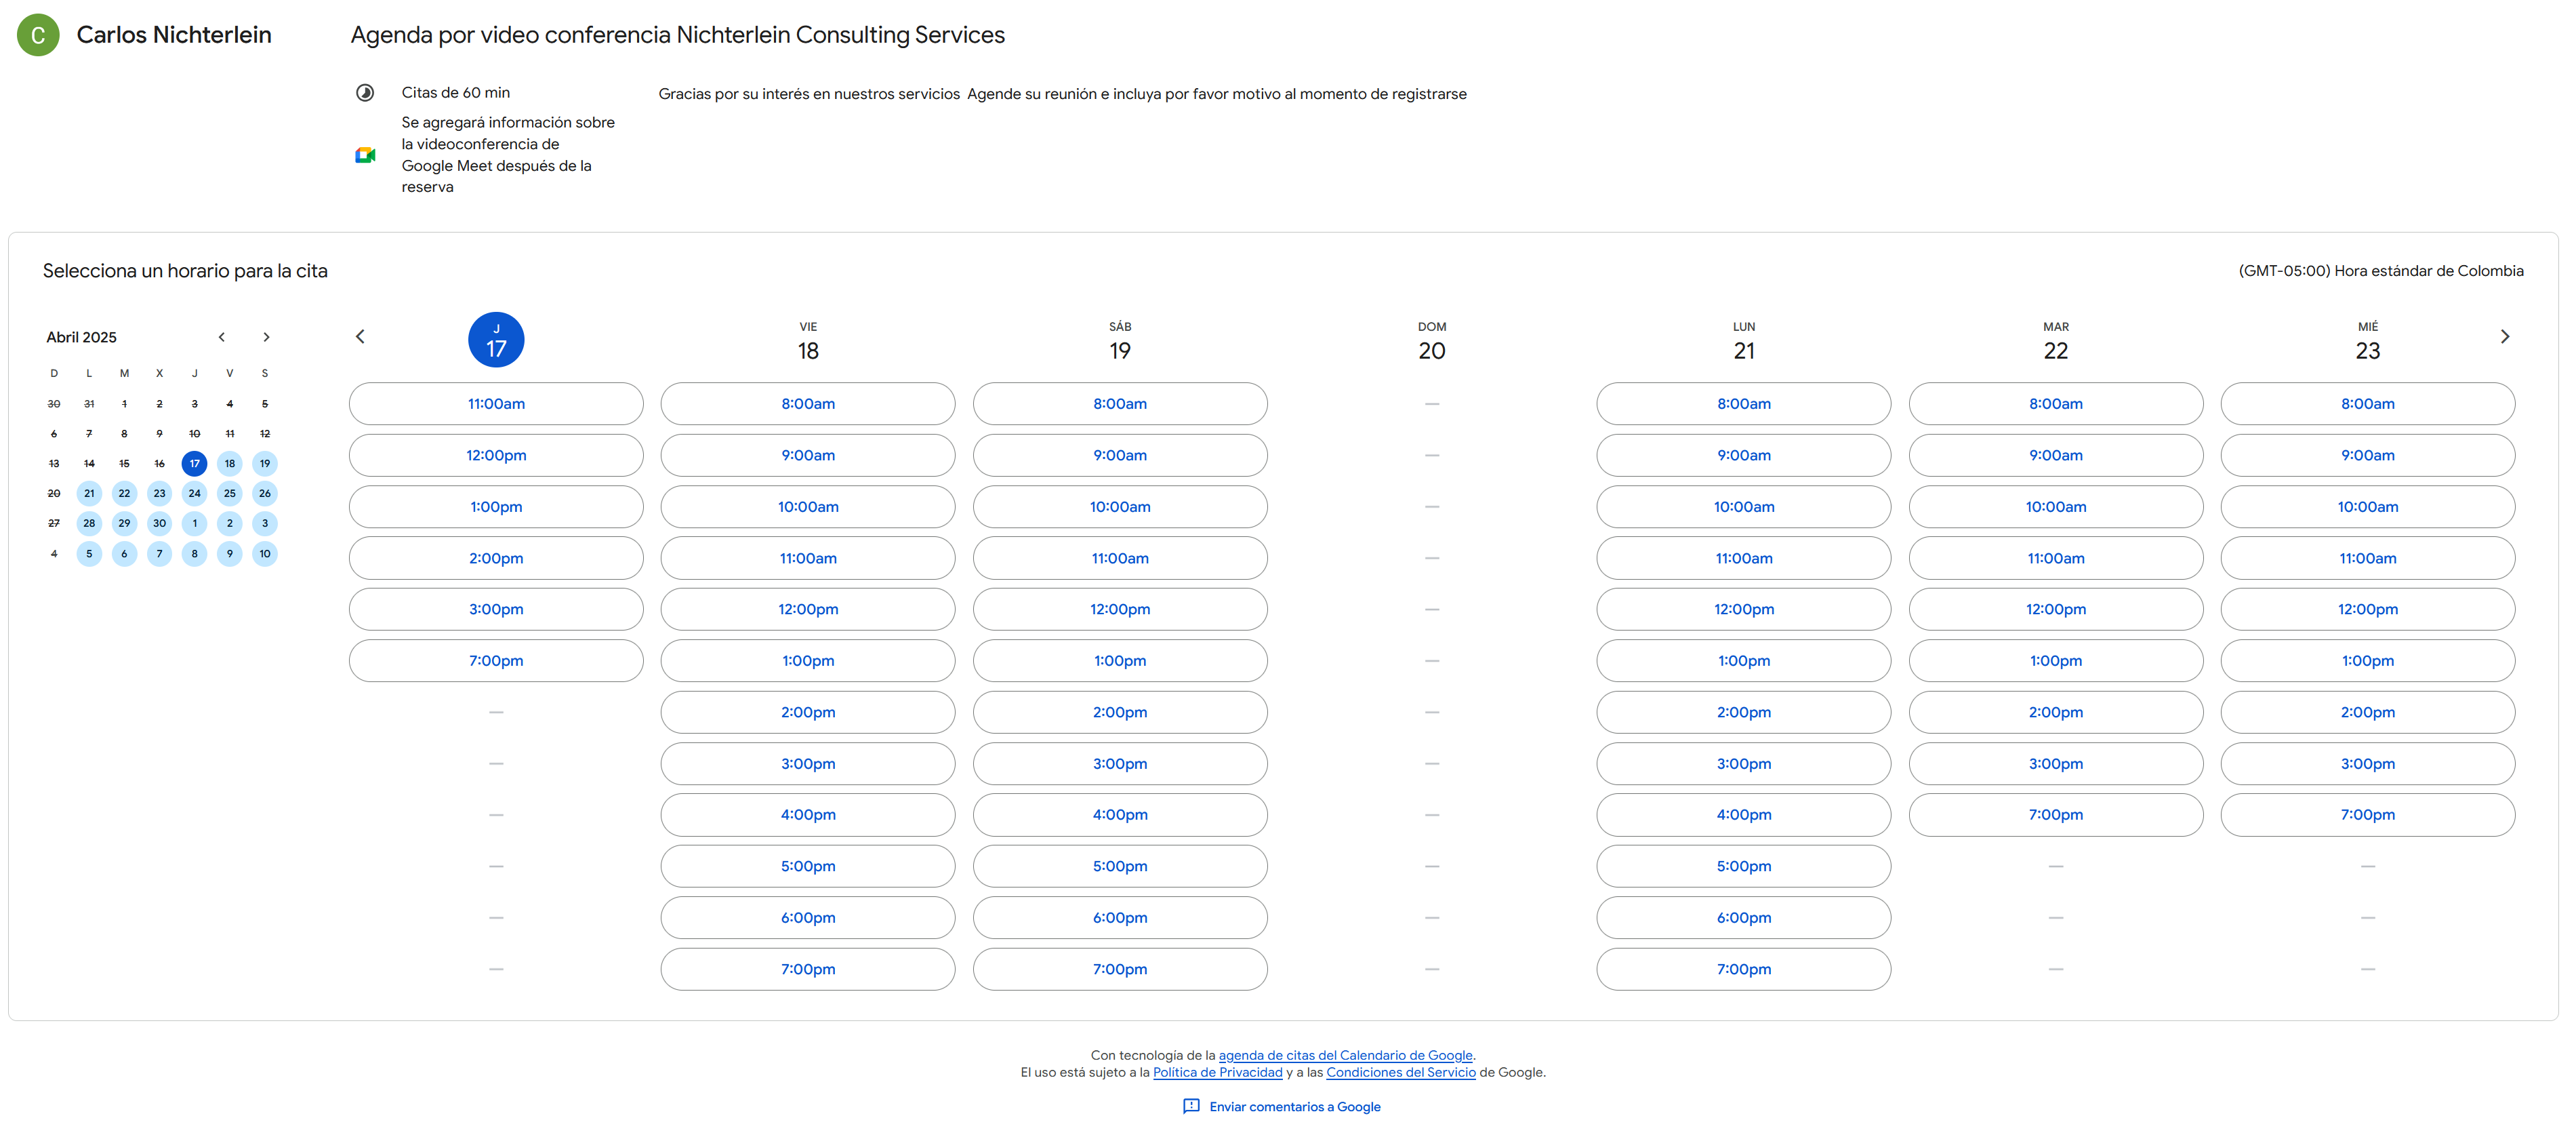Go to next month in mini calendar
Screen dimensions: 2576x1137
coord(266,337)
